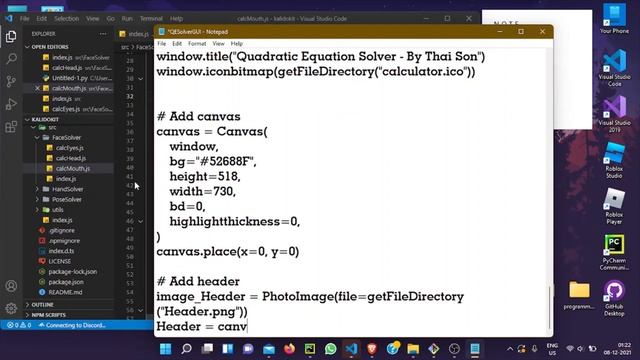Viewport: 640px width, 360px height.
Task: Open VS Code Run menu
Action: [x=127, y=19]
